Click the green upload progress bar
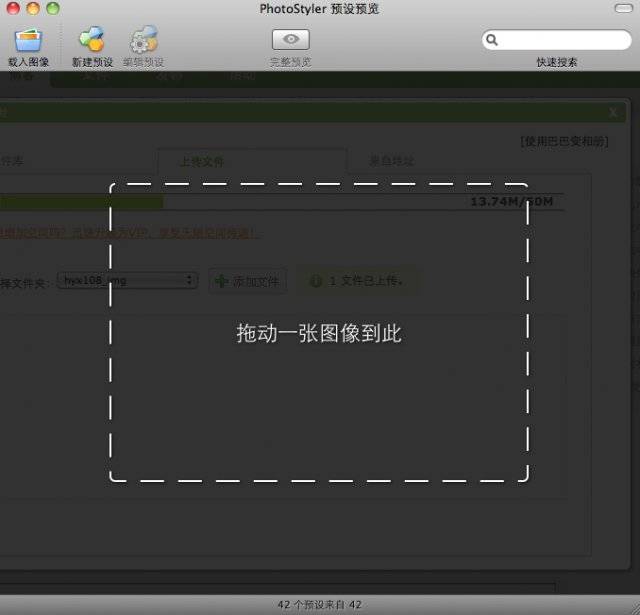 coord(80,202)
